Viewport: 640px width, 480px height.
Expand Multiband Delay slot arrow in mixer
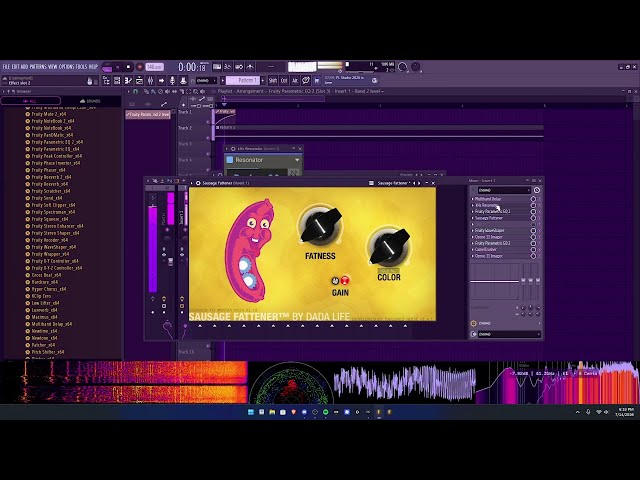click(473, 199)
